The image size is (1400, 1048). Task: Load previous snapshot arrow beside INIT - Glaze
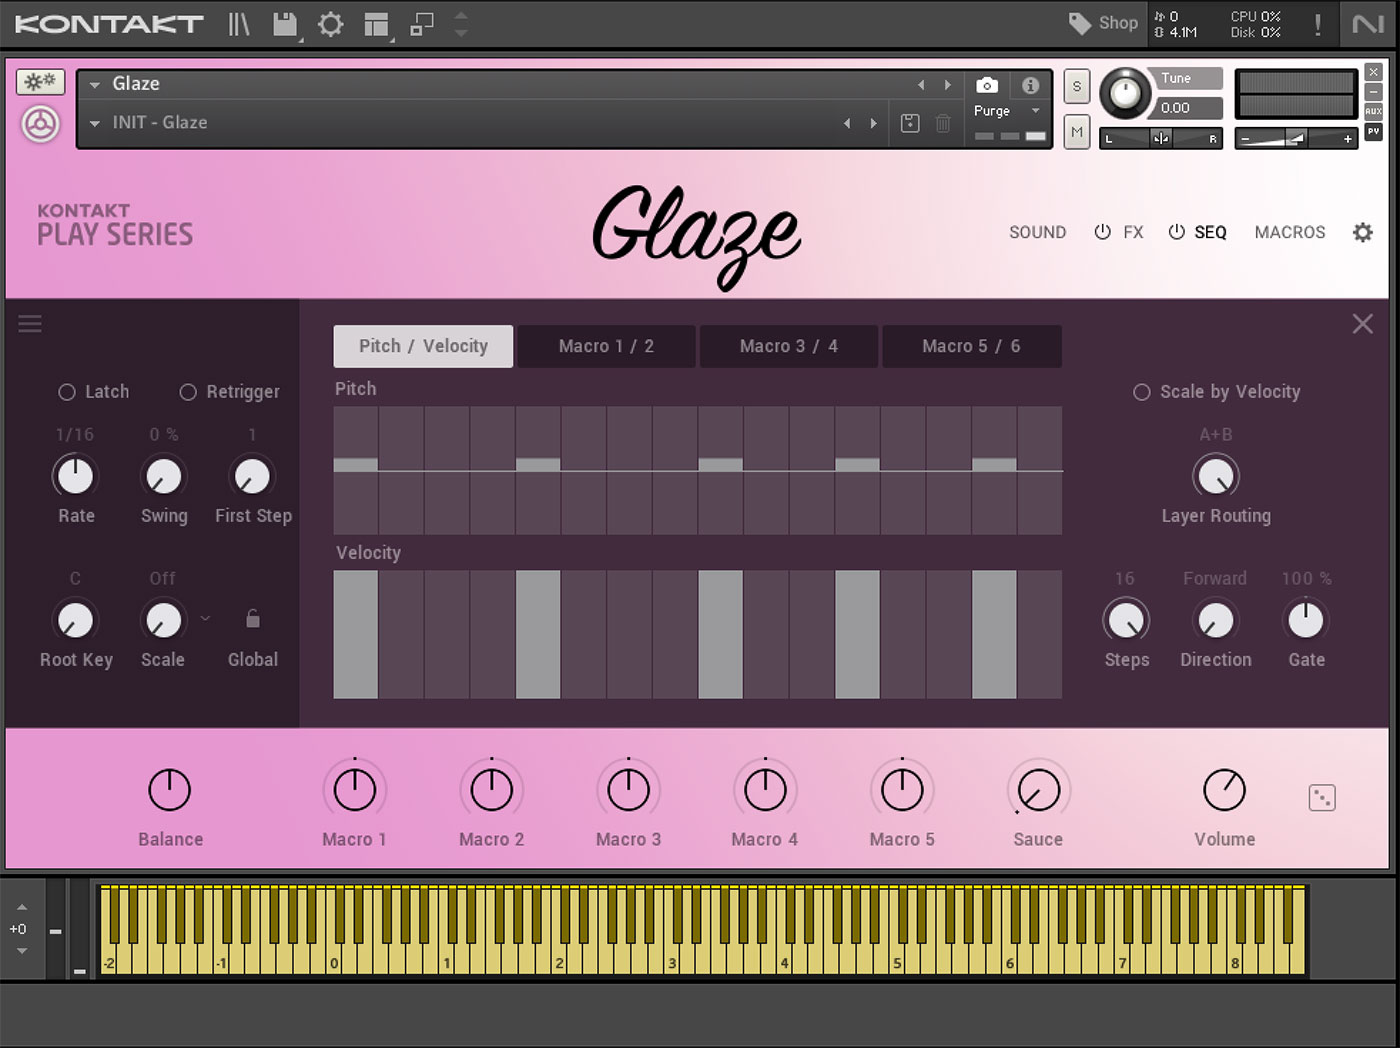click(x=847, y=123)
